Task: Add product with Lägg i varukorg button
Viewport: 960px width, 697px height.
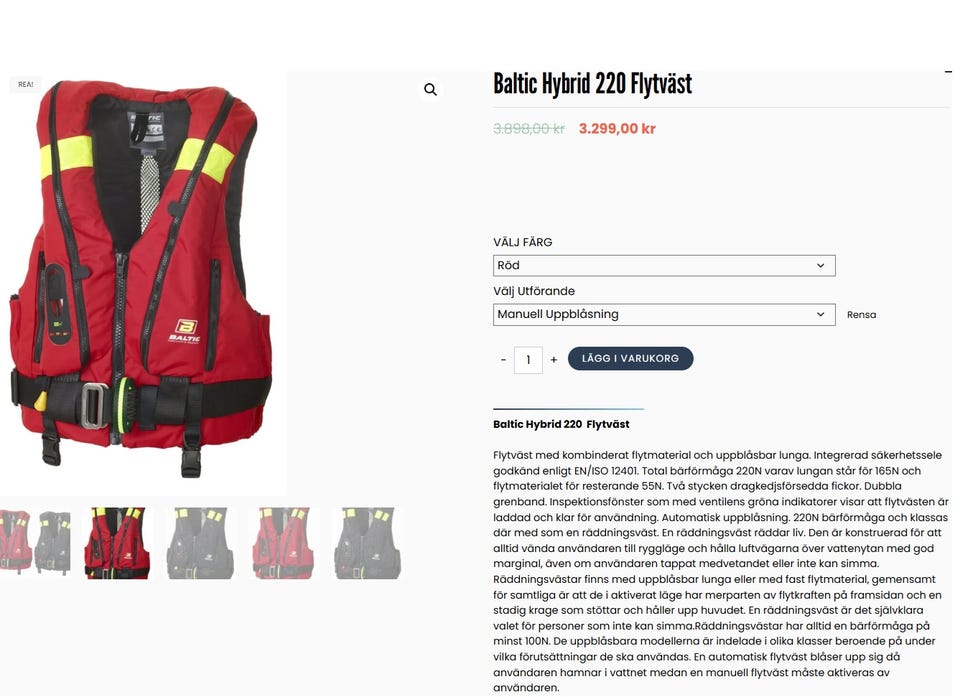Action: tap(630, 358)
